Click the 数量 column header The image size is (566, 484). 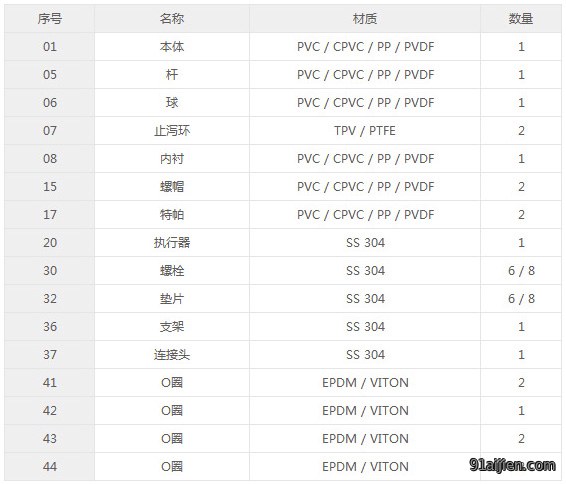point(521,19)
